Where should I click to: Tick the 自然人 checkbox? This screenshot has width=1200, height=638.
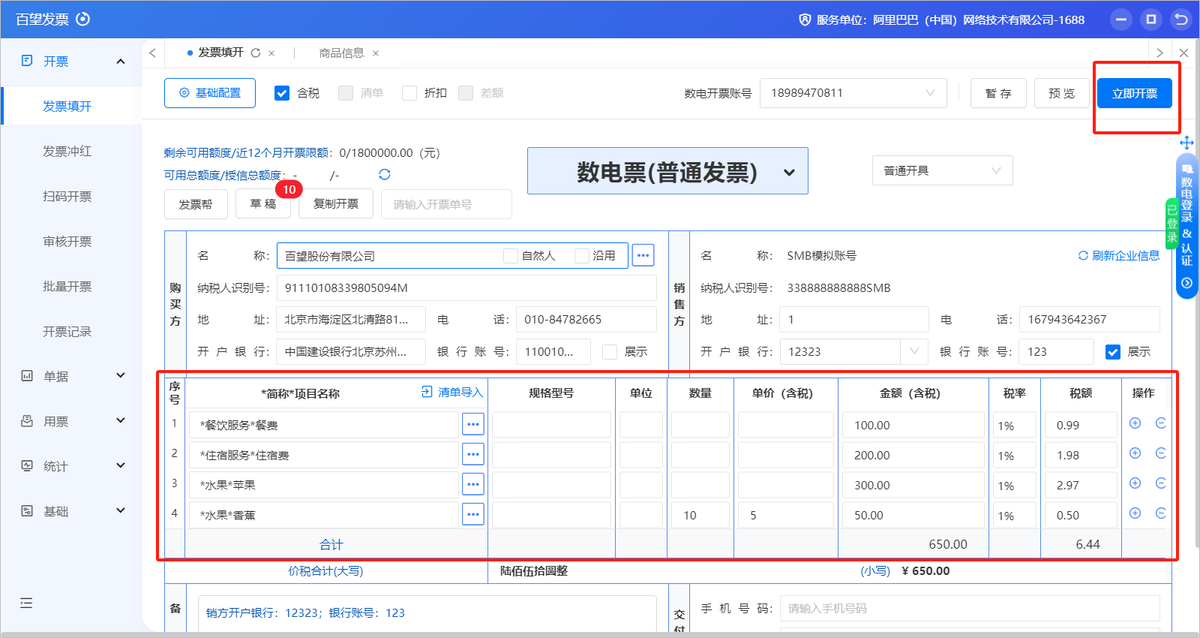click(510, 255)
